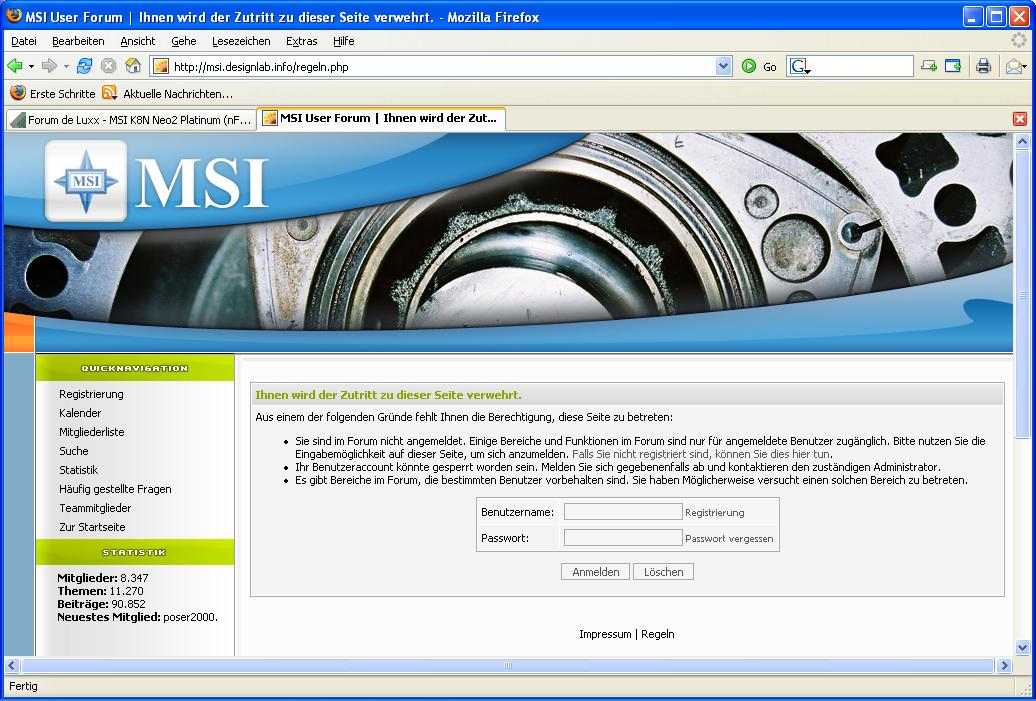Click the Mitglieder: 8.347 statistic
Screen dimensions: 1036x701
click(103, 578)
